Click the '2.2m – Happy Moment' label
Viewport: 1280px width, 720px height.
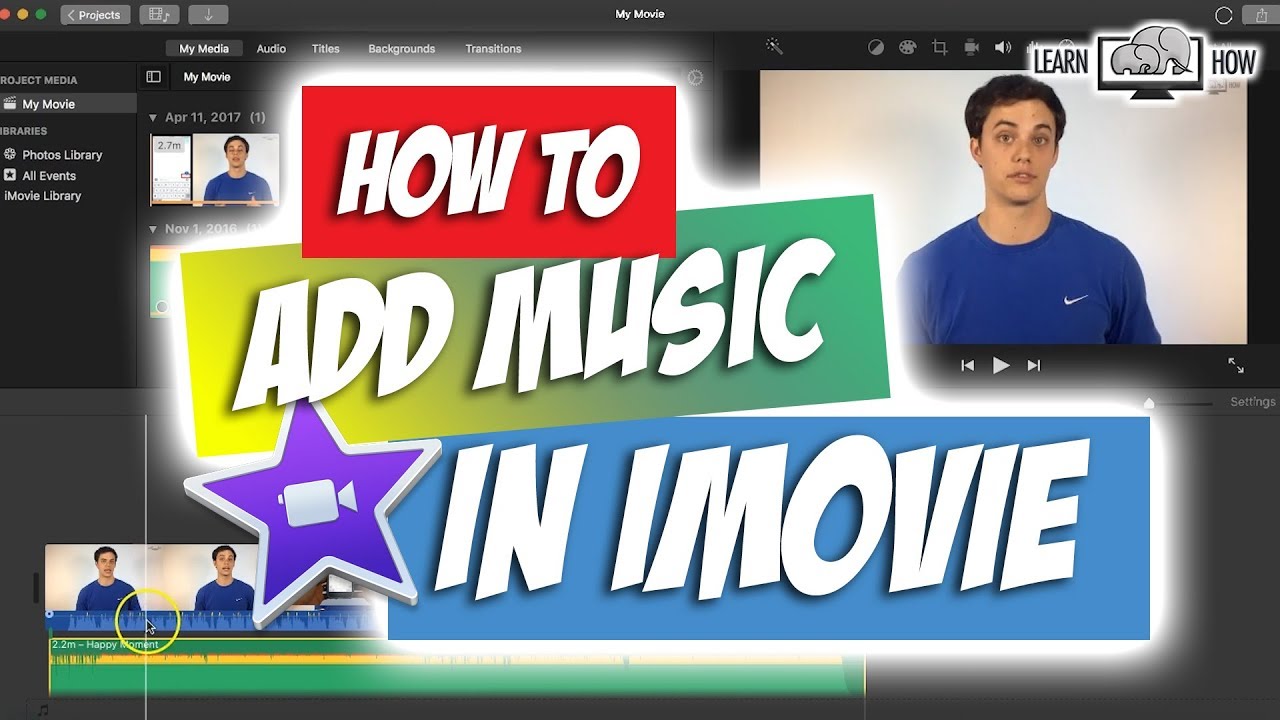click(x=105, y=645)
